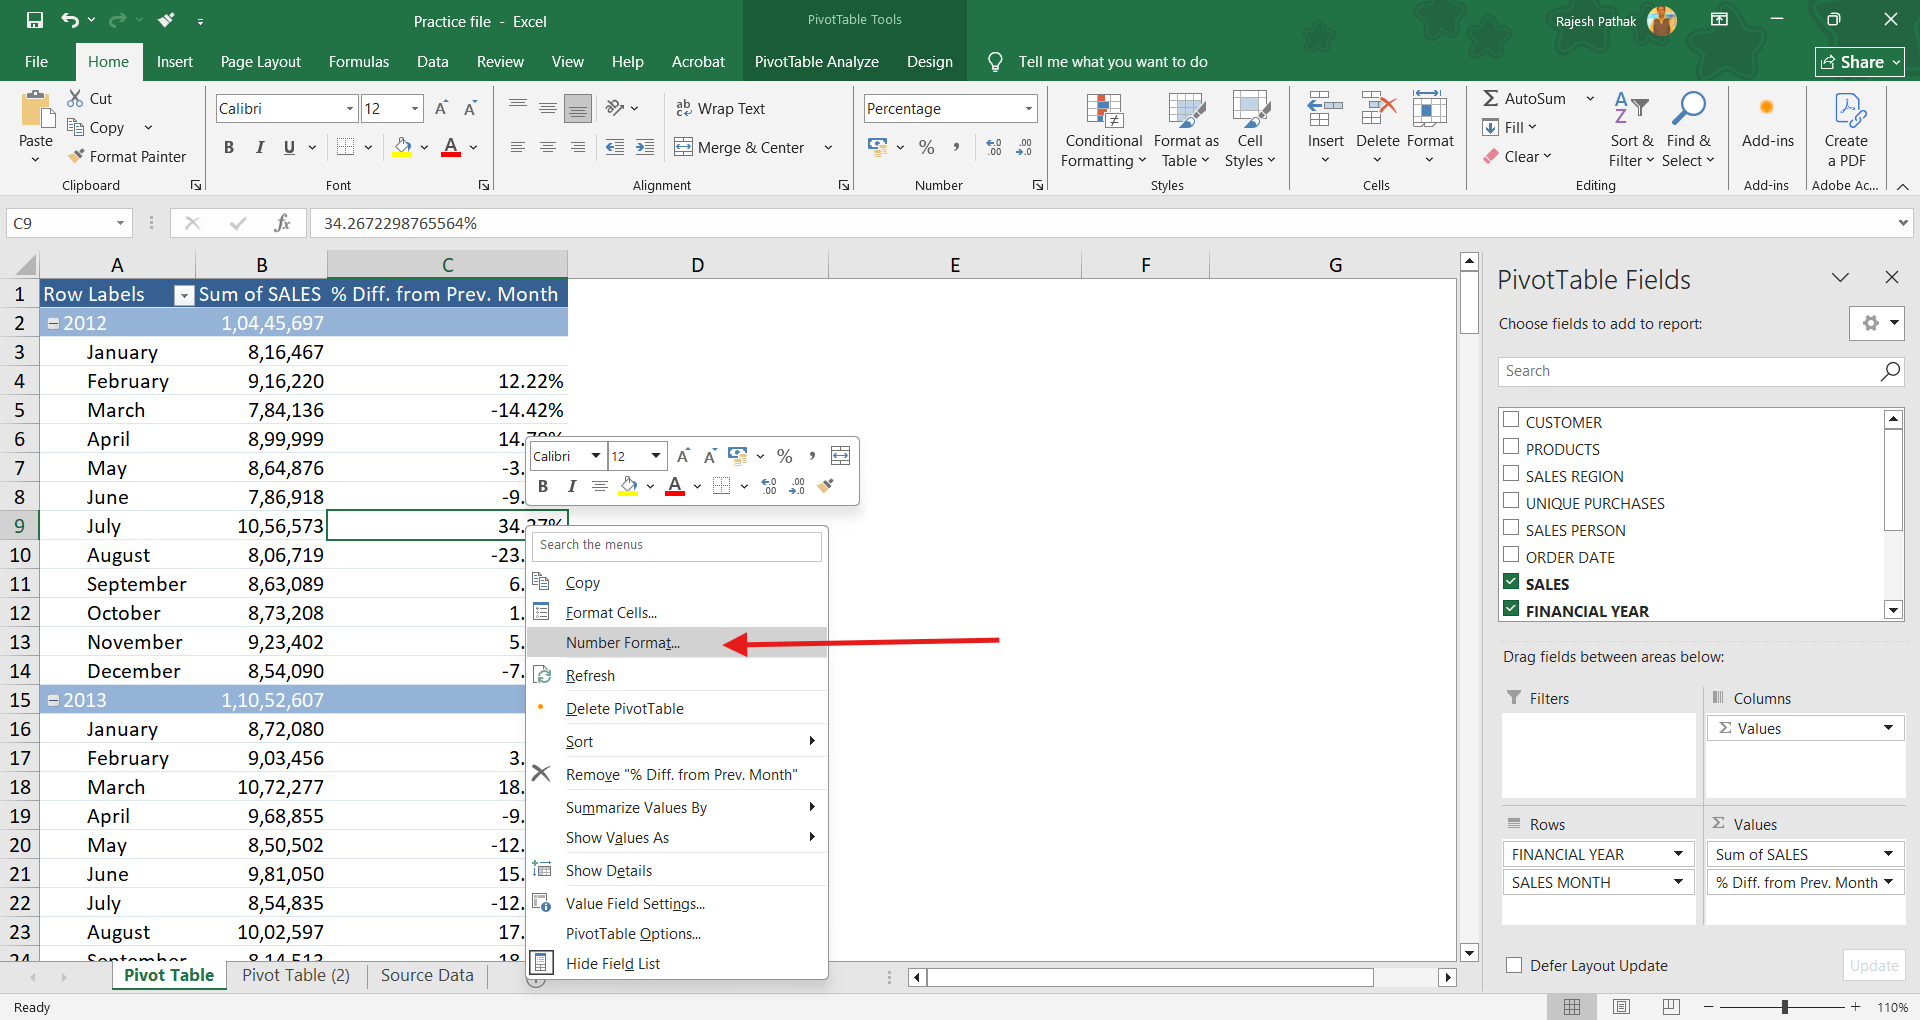This screenshot has height=1020, width=1920.
Task: Enable Defer Layout Update checkbox
Action: [1514, 965]
